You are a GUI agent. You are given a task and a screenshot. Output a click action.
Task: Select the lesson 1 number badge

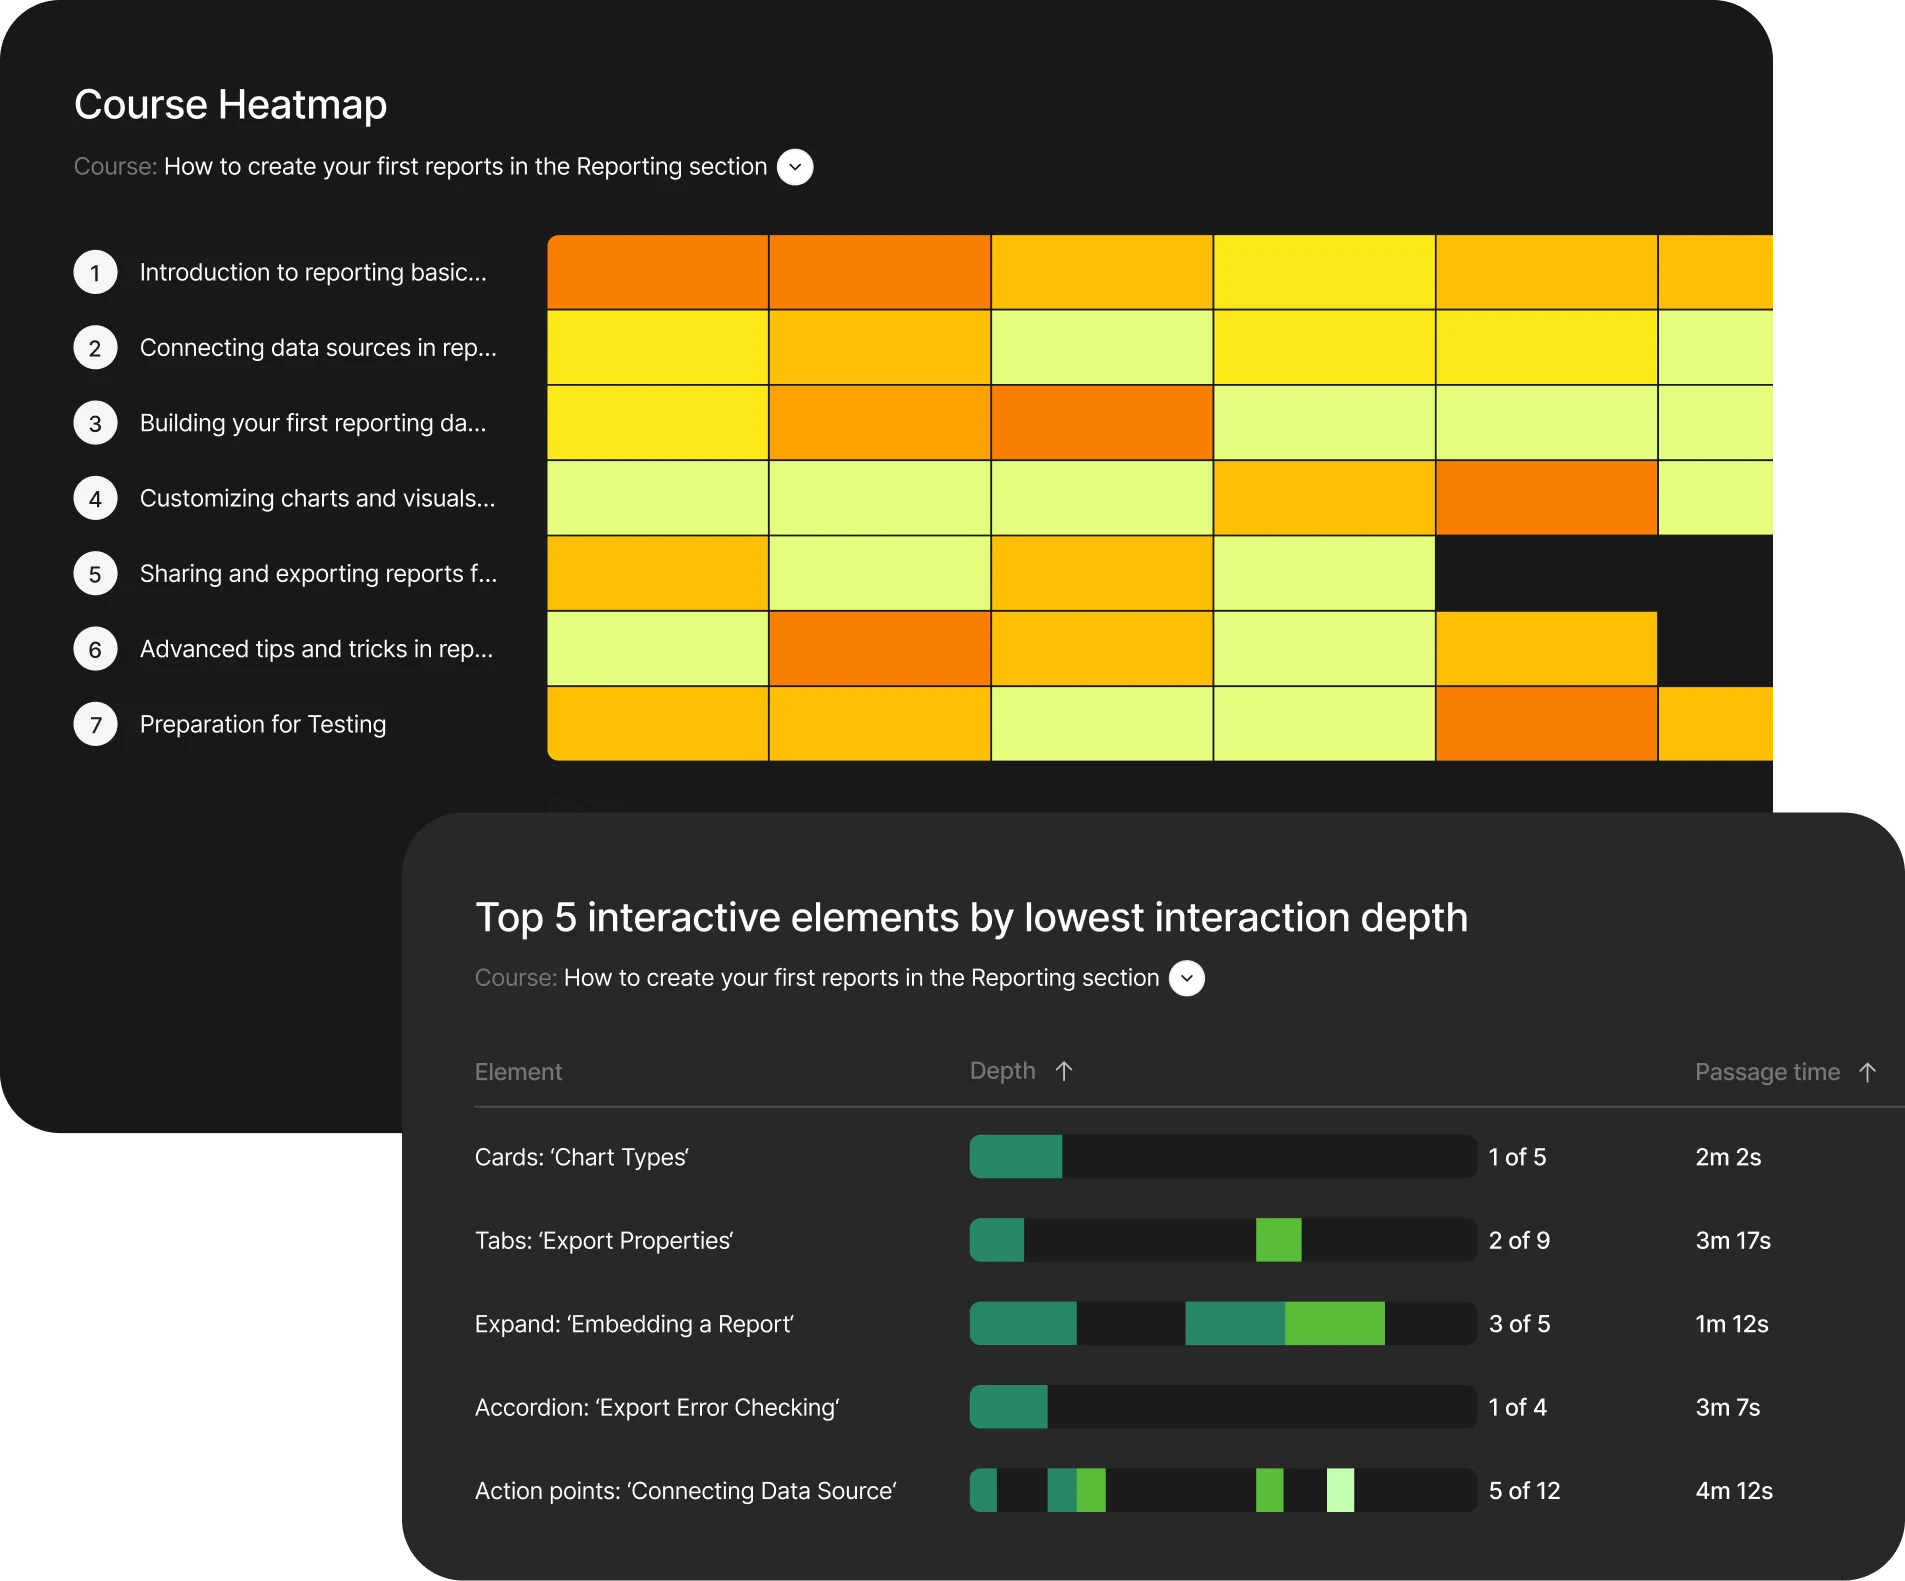click(x=95, y=273)
